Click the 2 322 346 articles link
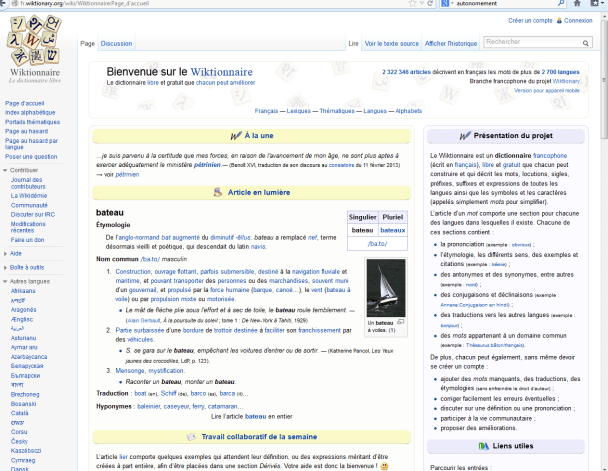 point(406,72)
